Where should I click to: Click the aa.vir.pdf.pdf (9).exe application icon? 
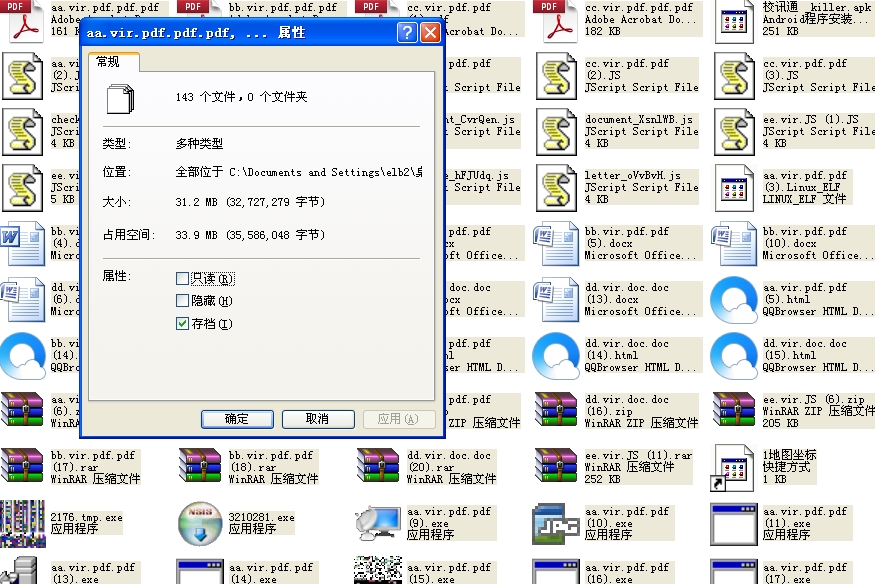point(378,522)
